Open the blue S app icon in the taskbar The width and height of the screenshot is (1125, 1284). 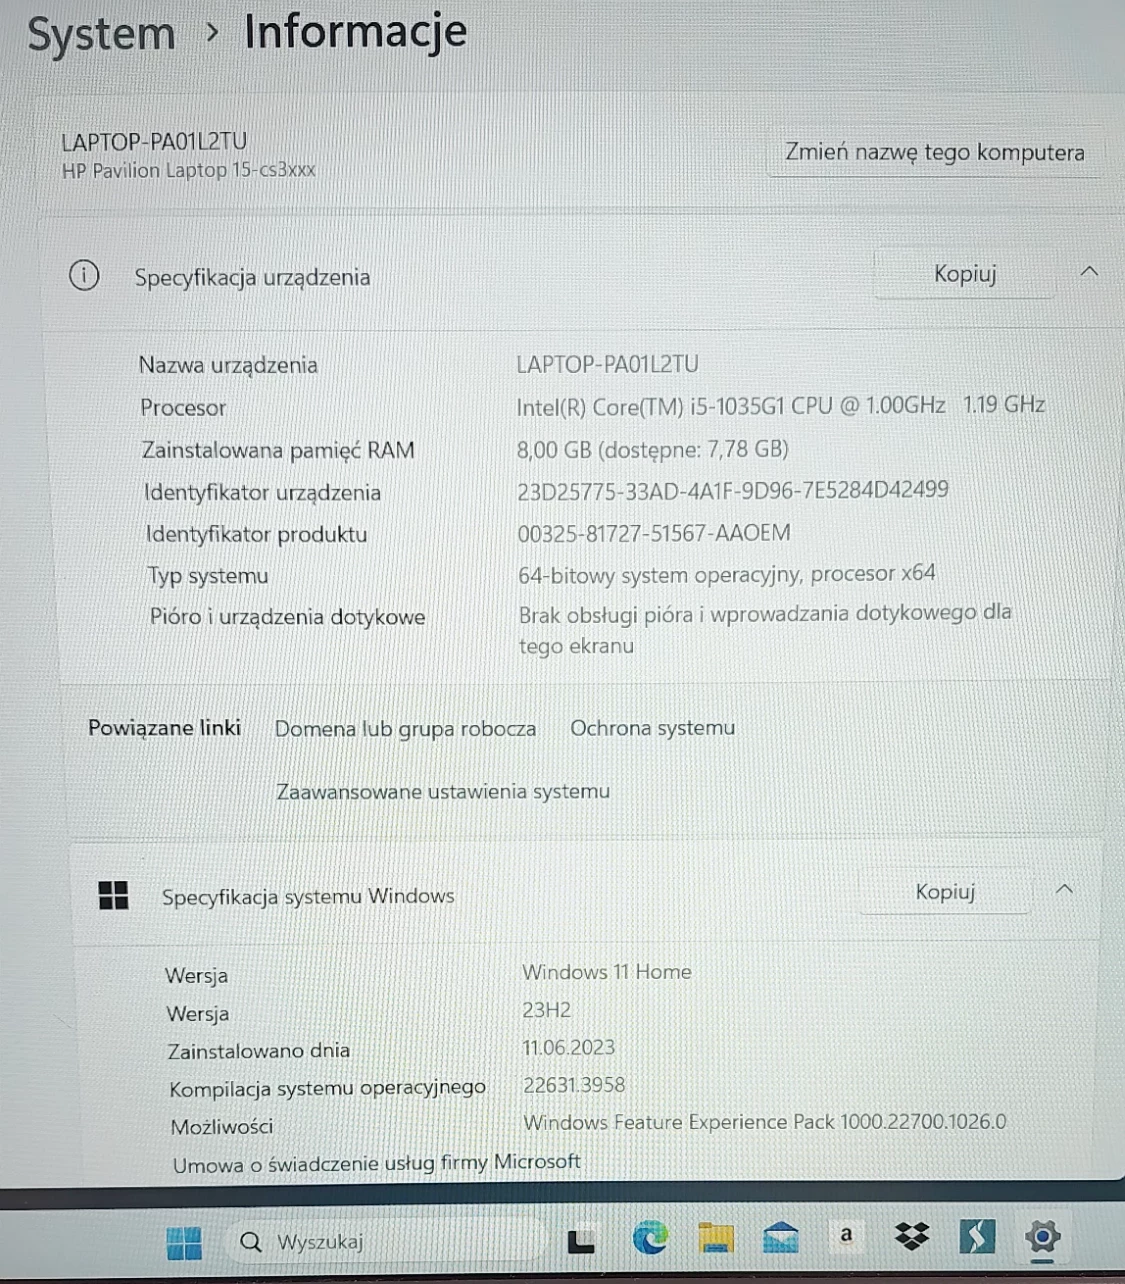click(x=977, y=1237)
